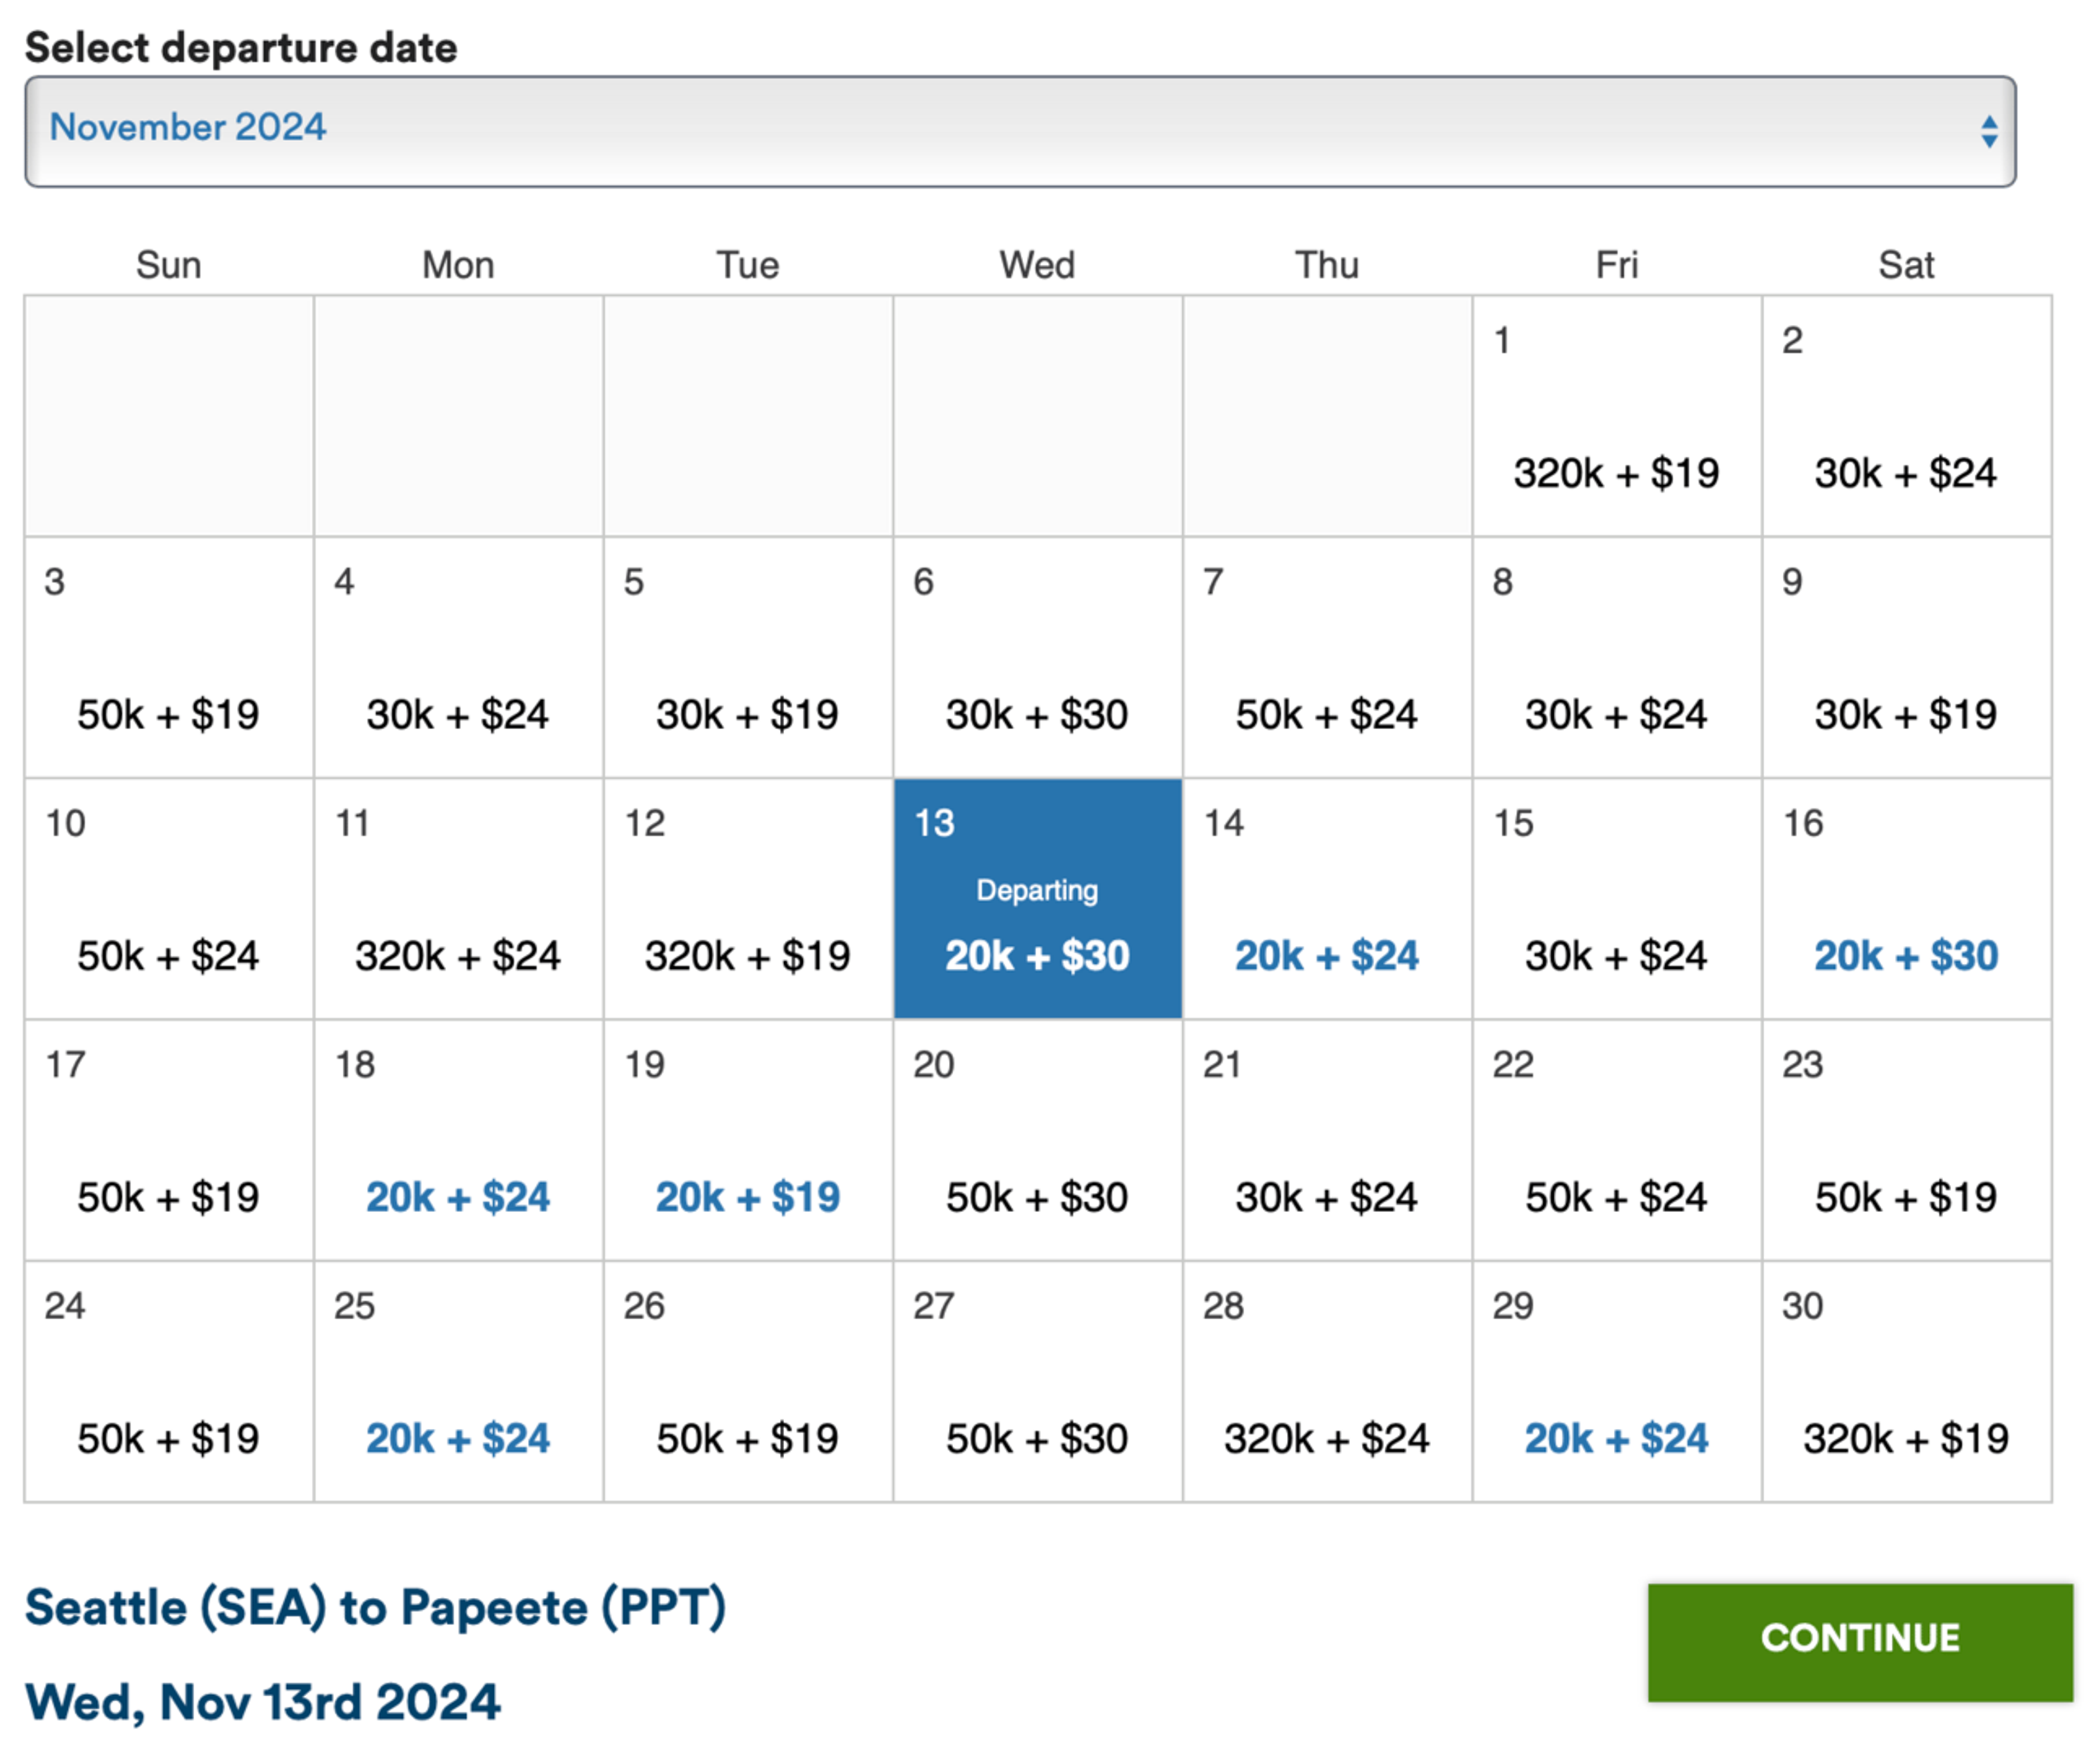Pick November 18 fare 20k + $24

pos(458,1140)
